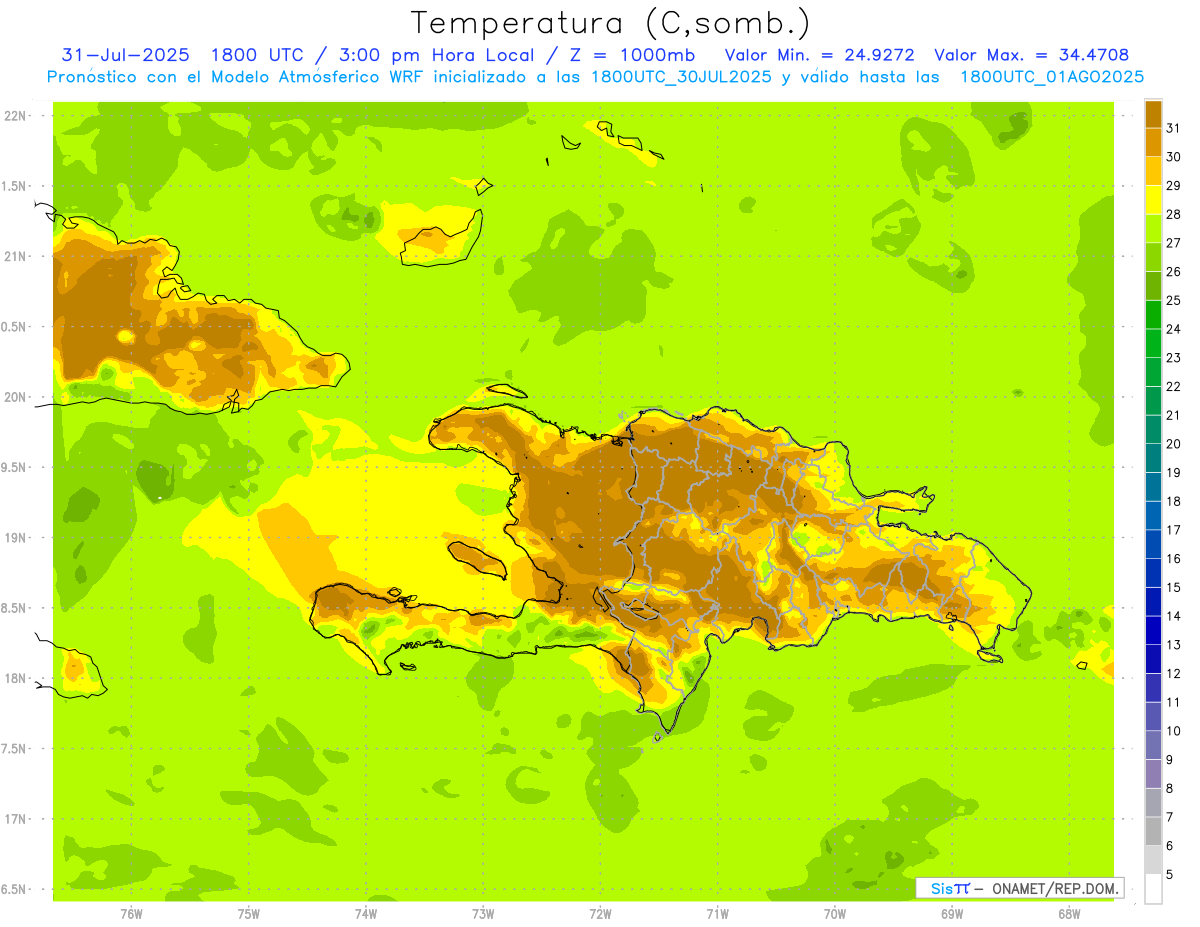Click '1800UTC_30JUL2025' initialization time text

click(680, 77)
